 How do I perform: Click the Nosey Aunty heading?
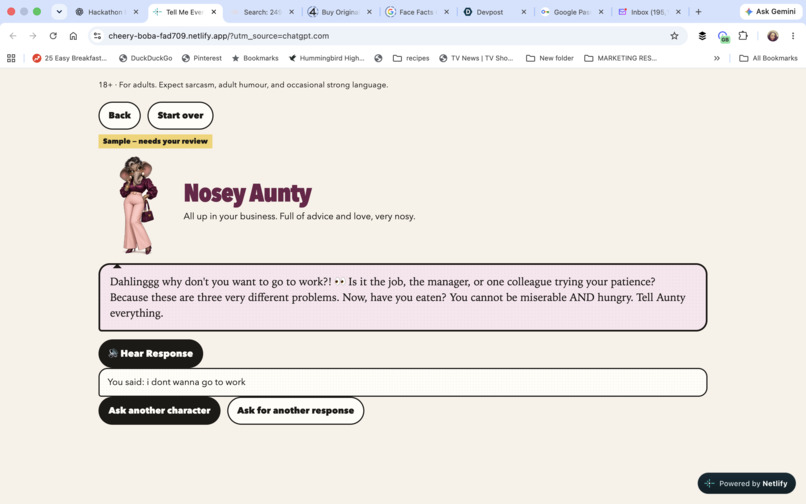pyautogui.click(x=248, y=193)
